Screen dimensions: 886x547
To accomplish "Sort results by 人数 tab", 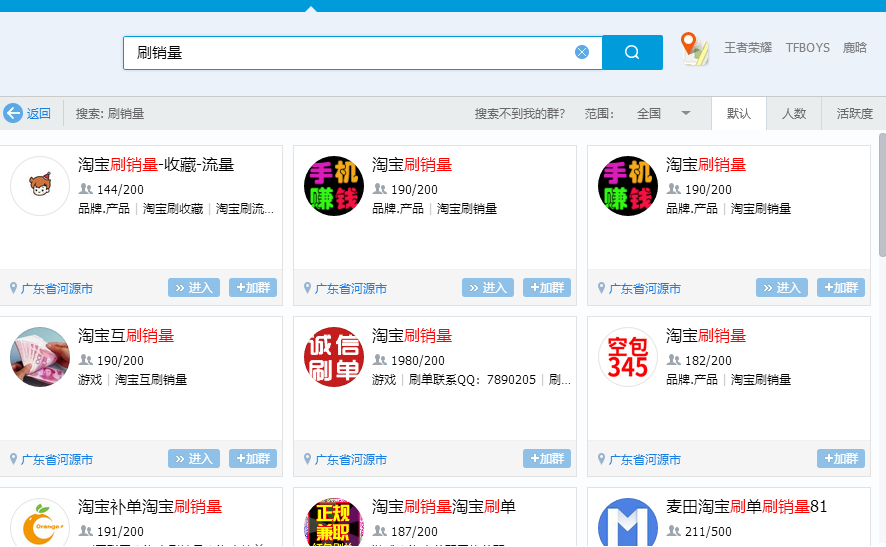I will pyautogui.click(x=794, y=114).
